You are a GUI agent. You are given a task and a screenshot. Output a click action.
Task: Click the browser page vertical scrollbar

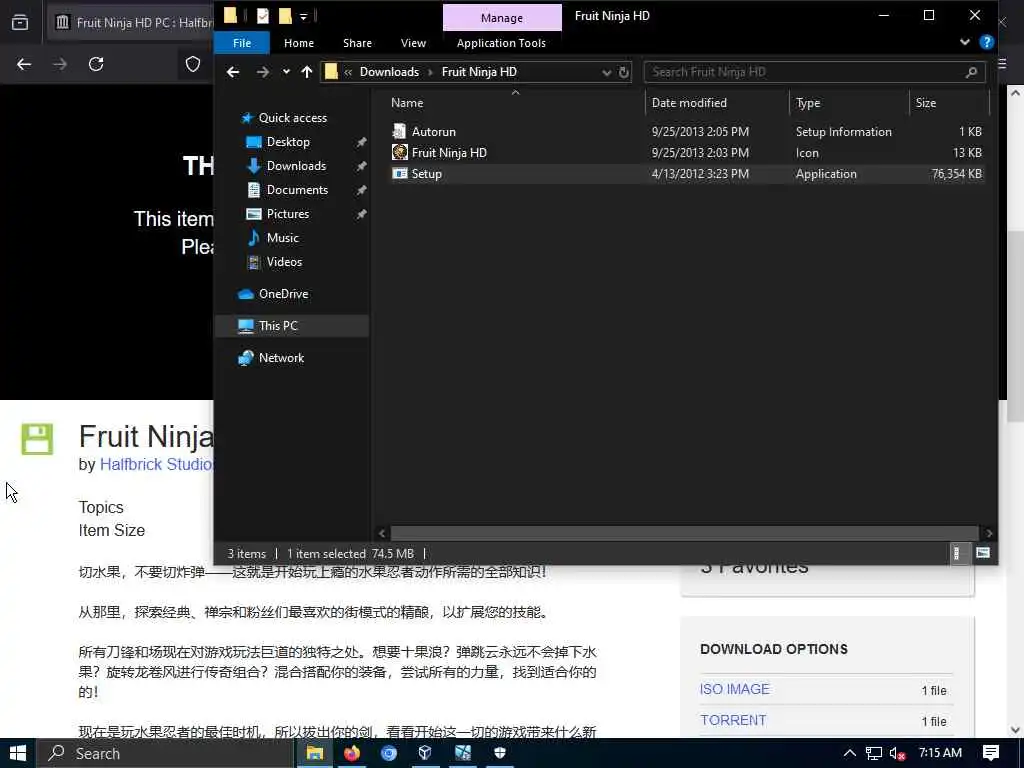click(1015, 327)
